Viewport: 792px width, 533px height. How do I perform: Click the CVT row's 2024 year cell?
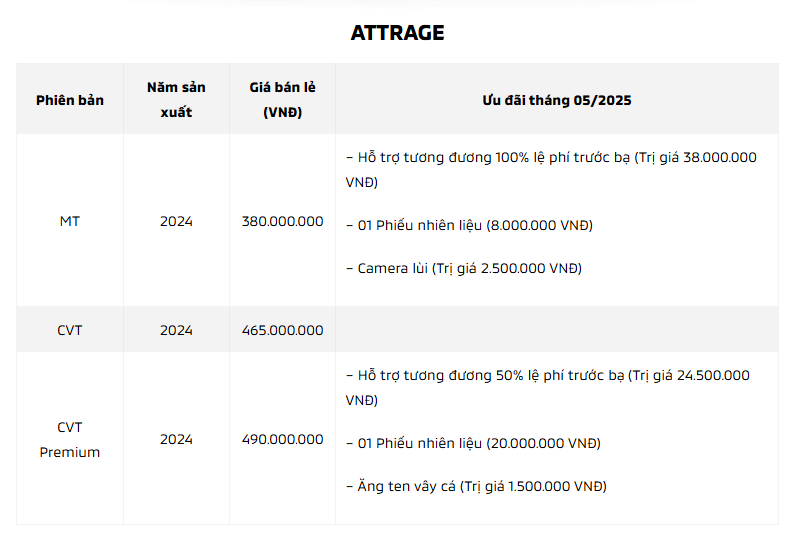[x=176, y=330]
